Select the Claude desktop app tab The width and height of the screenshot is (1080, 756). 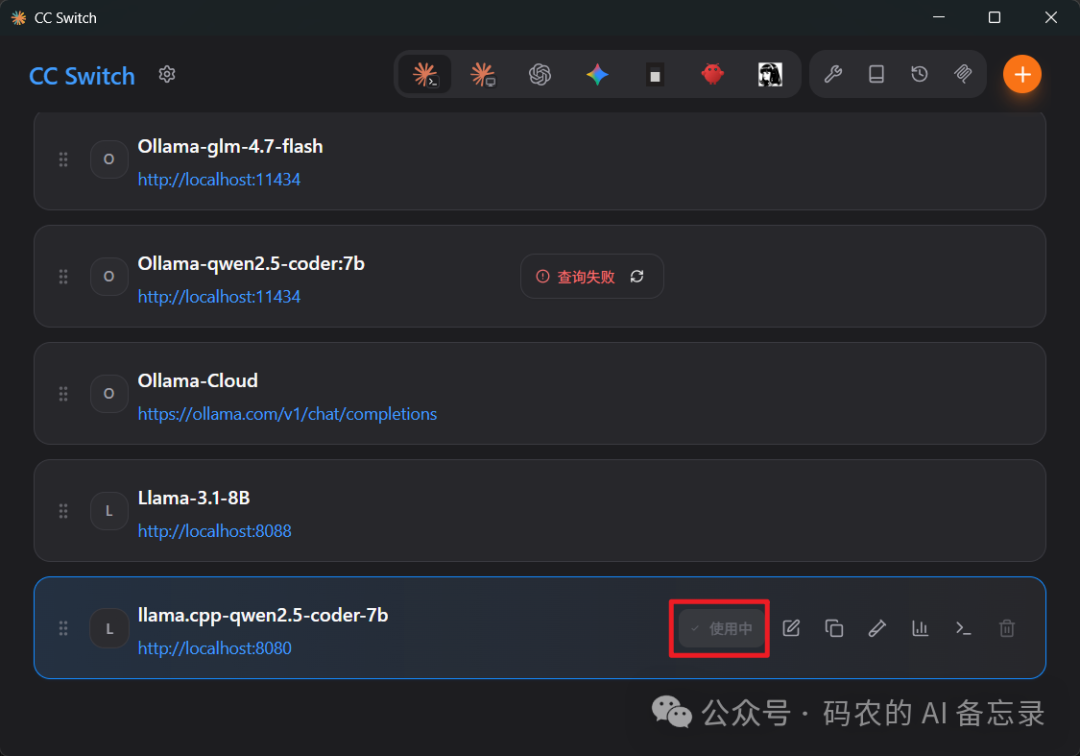(x=483, y=74)
